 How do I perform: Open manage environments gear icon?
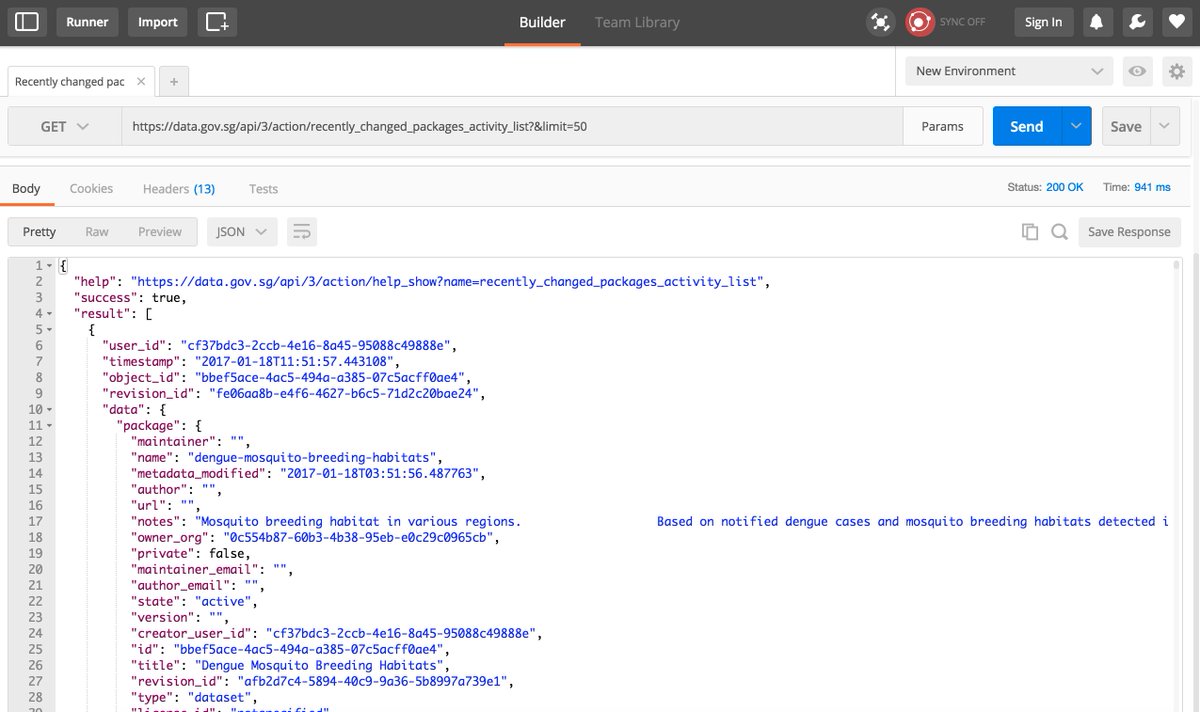point(1176,71)
